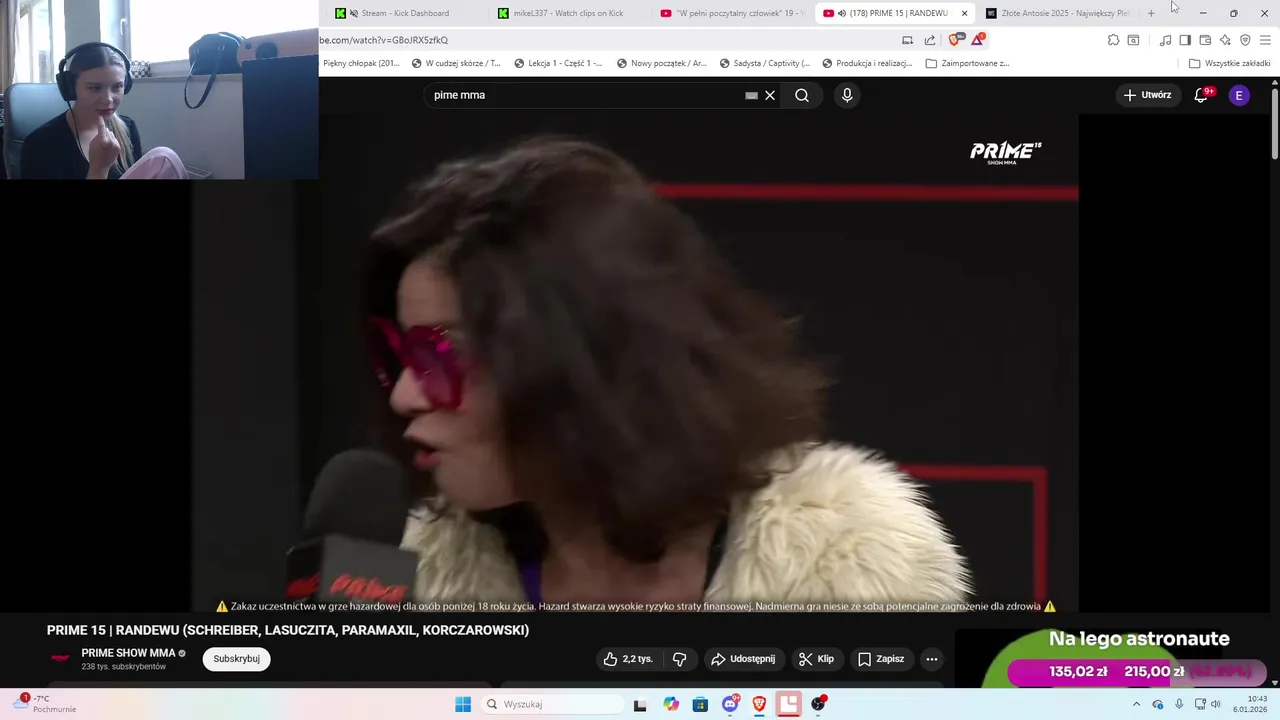Open the extensions puzzle icon

[x=1113, y=40]
